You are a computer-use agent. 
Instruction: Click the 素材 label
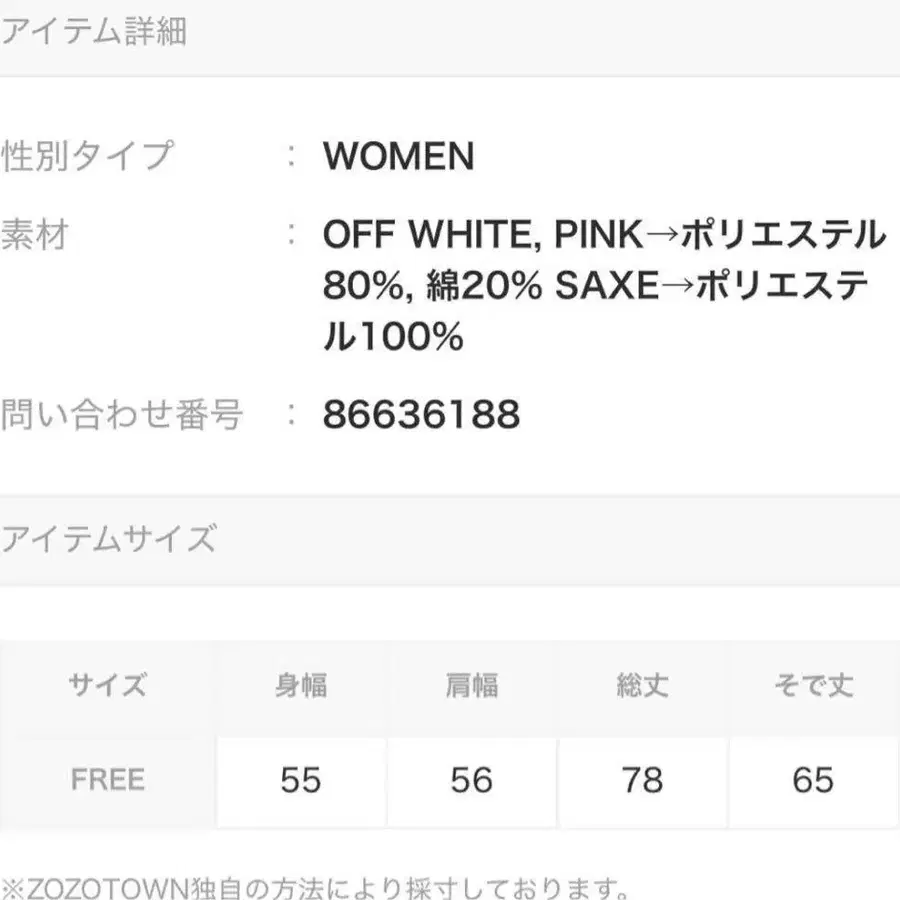[x=35, y=236]
